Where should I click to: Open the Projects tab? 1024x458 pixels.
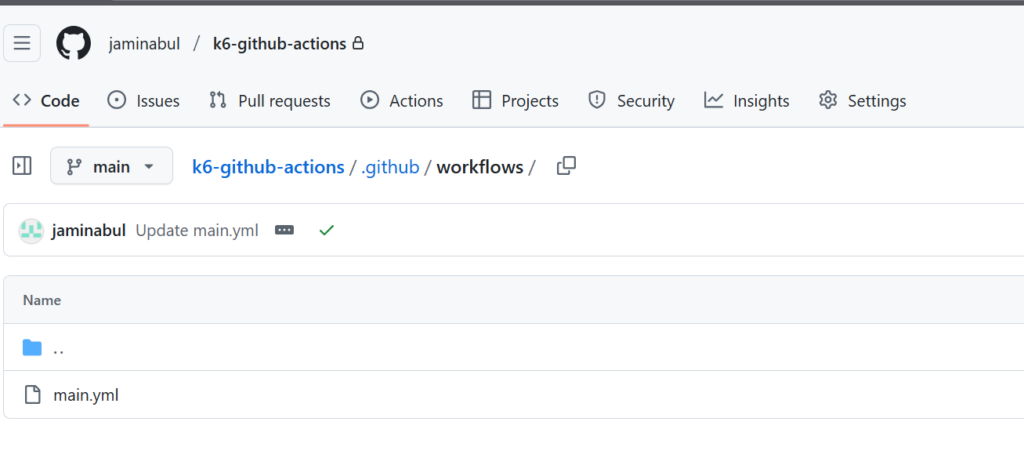(516, 101)
